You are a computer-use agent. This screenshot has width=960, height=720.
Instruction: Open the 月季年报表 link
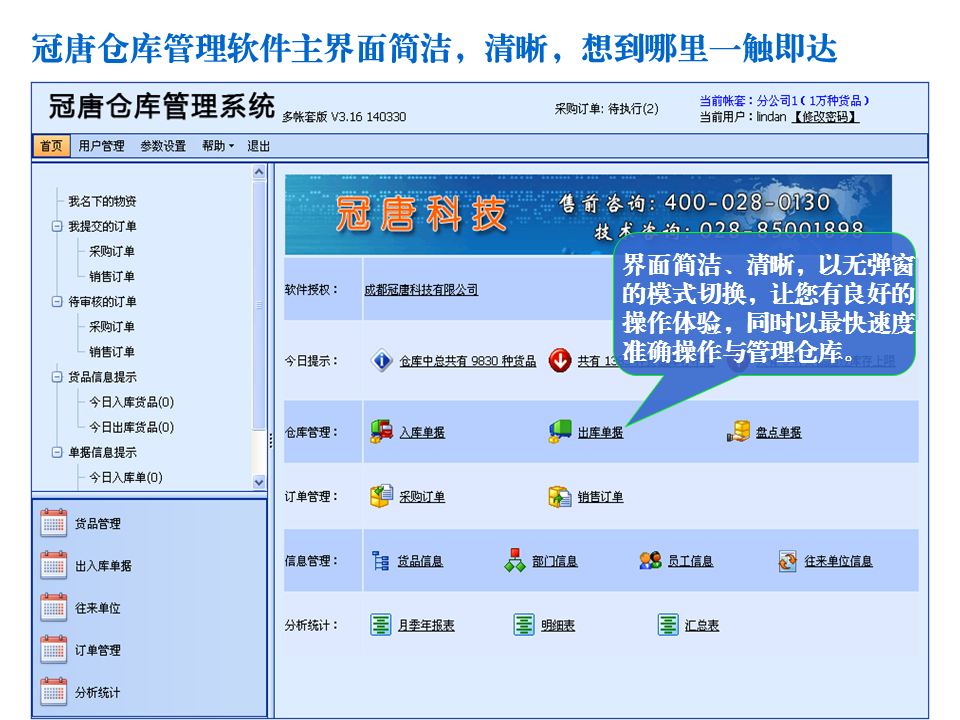click(426, 625)
